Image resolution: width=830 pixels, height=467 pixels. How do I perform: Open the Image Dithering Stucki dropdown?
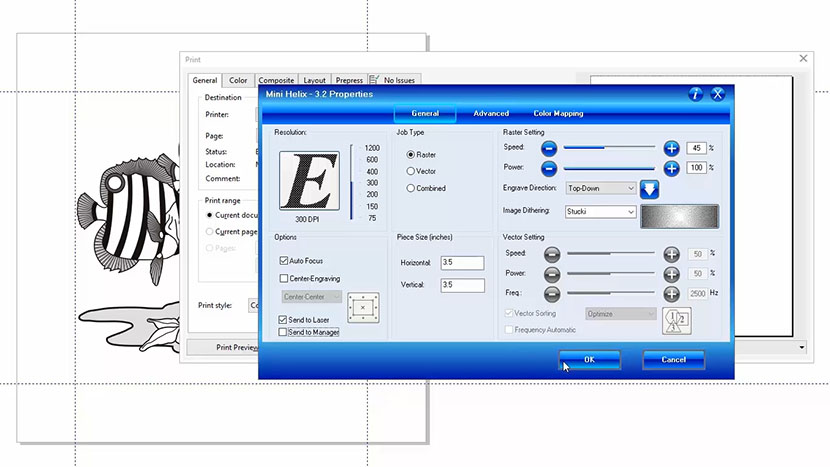tap(600, 212)
